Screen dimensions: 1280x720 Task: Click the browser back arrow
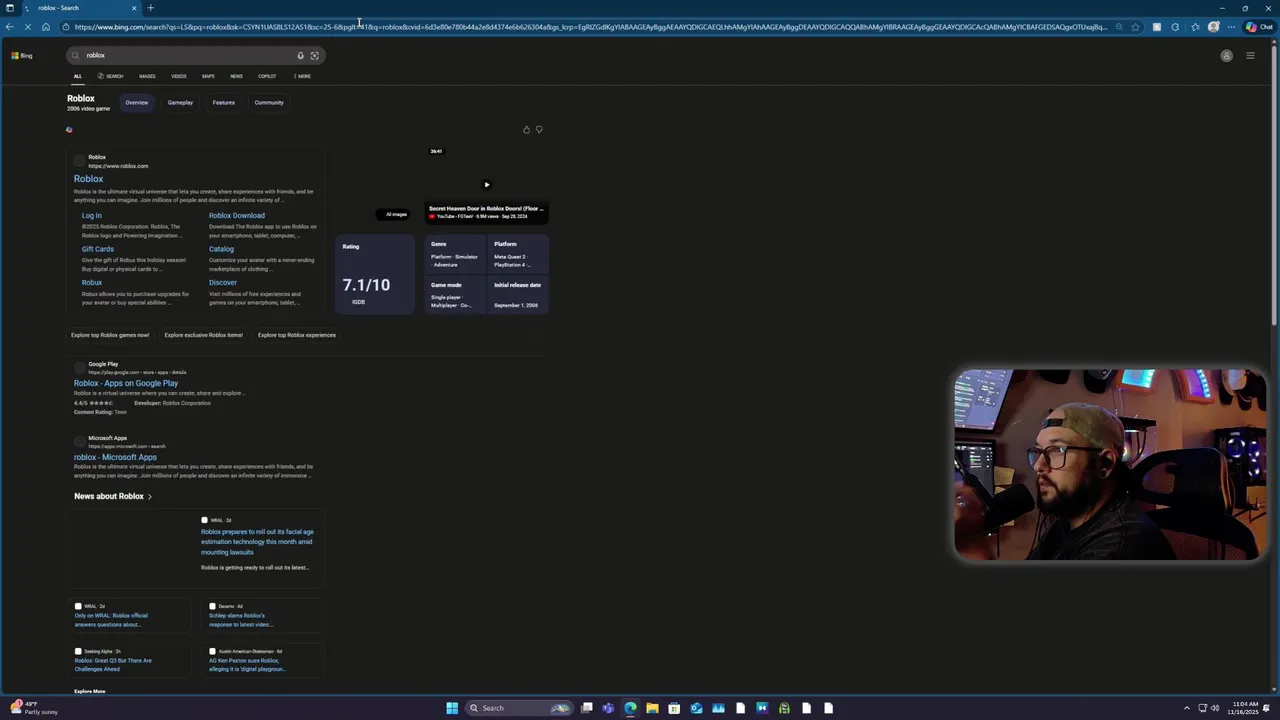[10, 27]
